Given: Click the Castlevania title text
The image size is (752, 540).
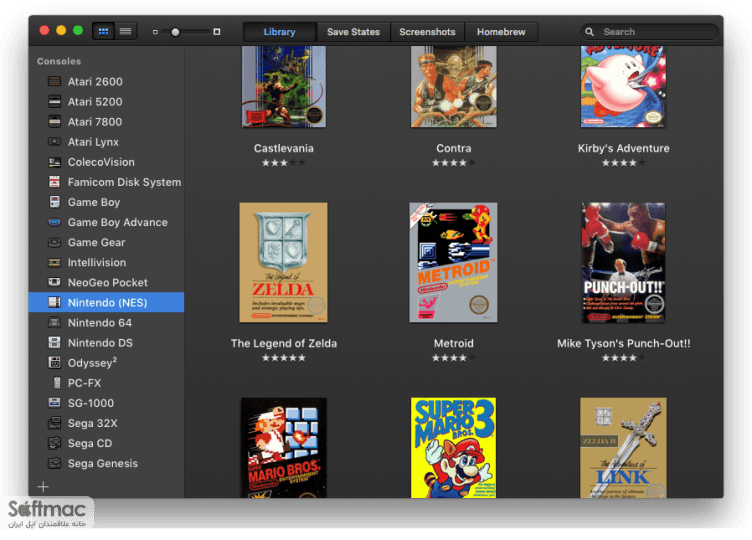Looking at the screenshot, I should tap(283, 149).
